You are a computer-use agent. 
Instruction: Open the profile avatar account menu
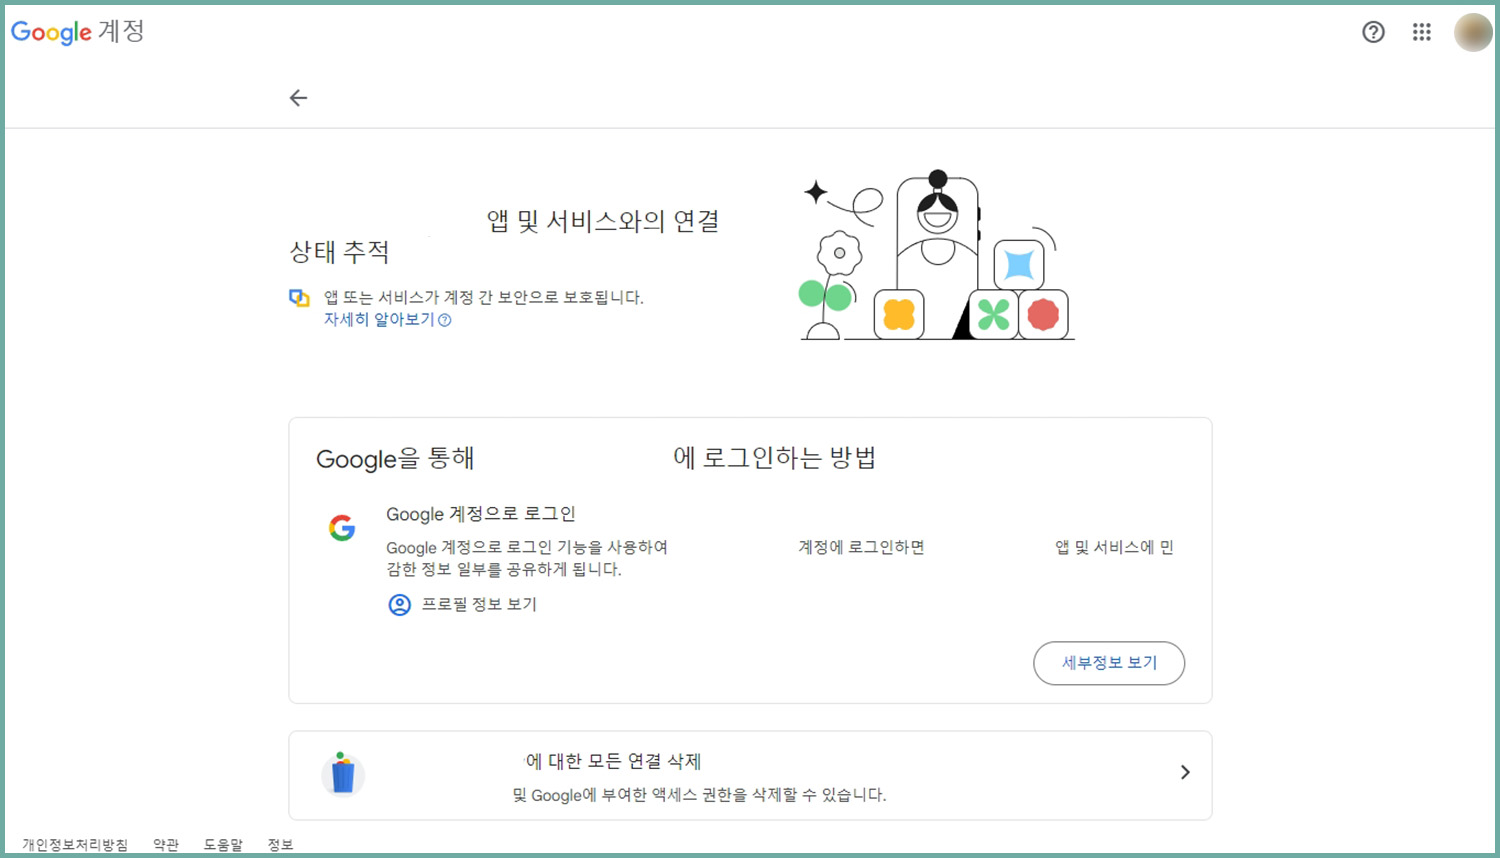1473,32
